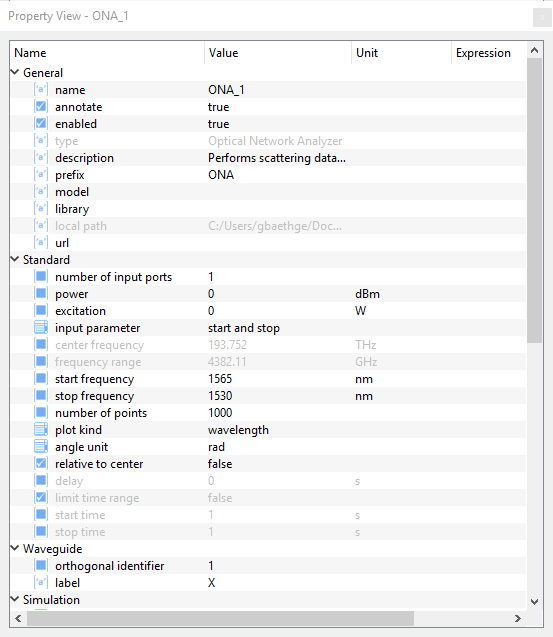Click the list icon beside angle unit
The image size is (553, 637).
click(41, 446)
